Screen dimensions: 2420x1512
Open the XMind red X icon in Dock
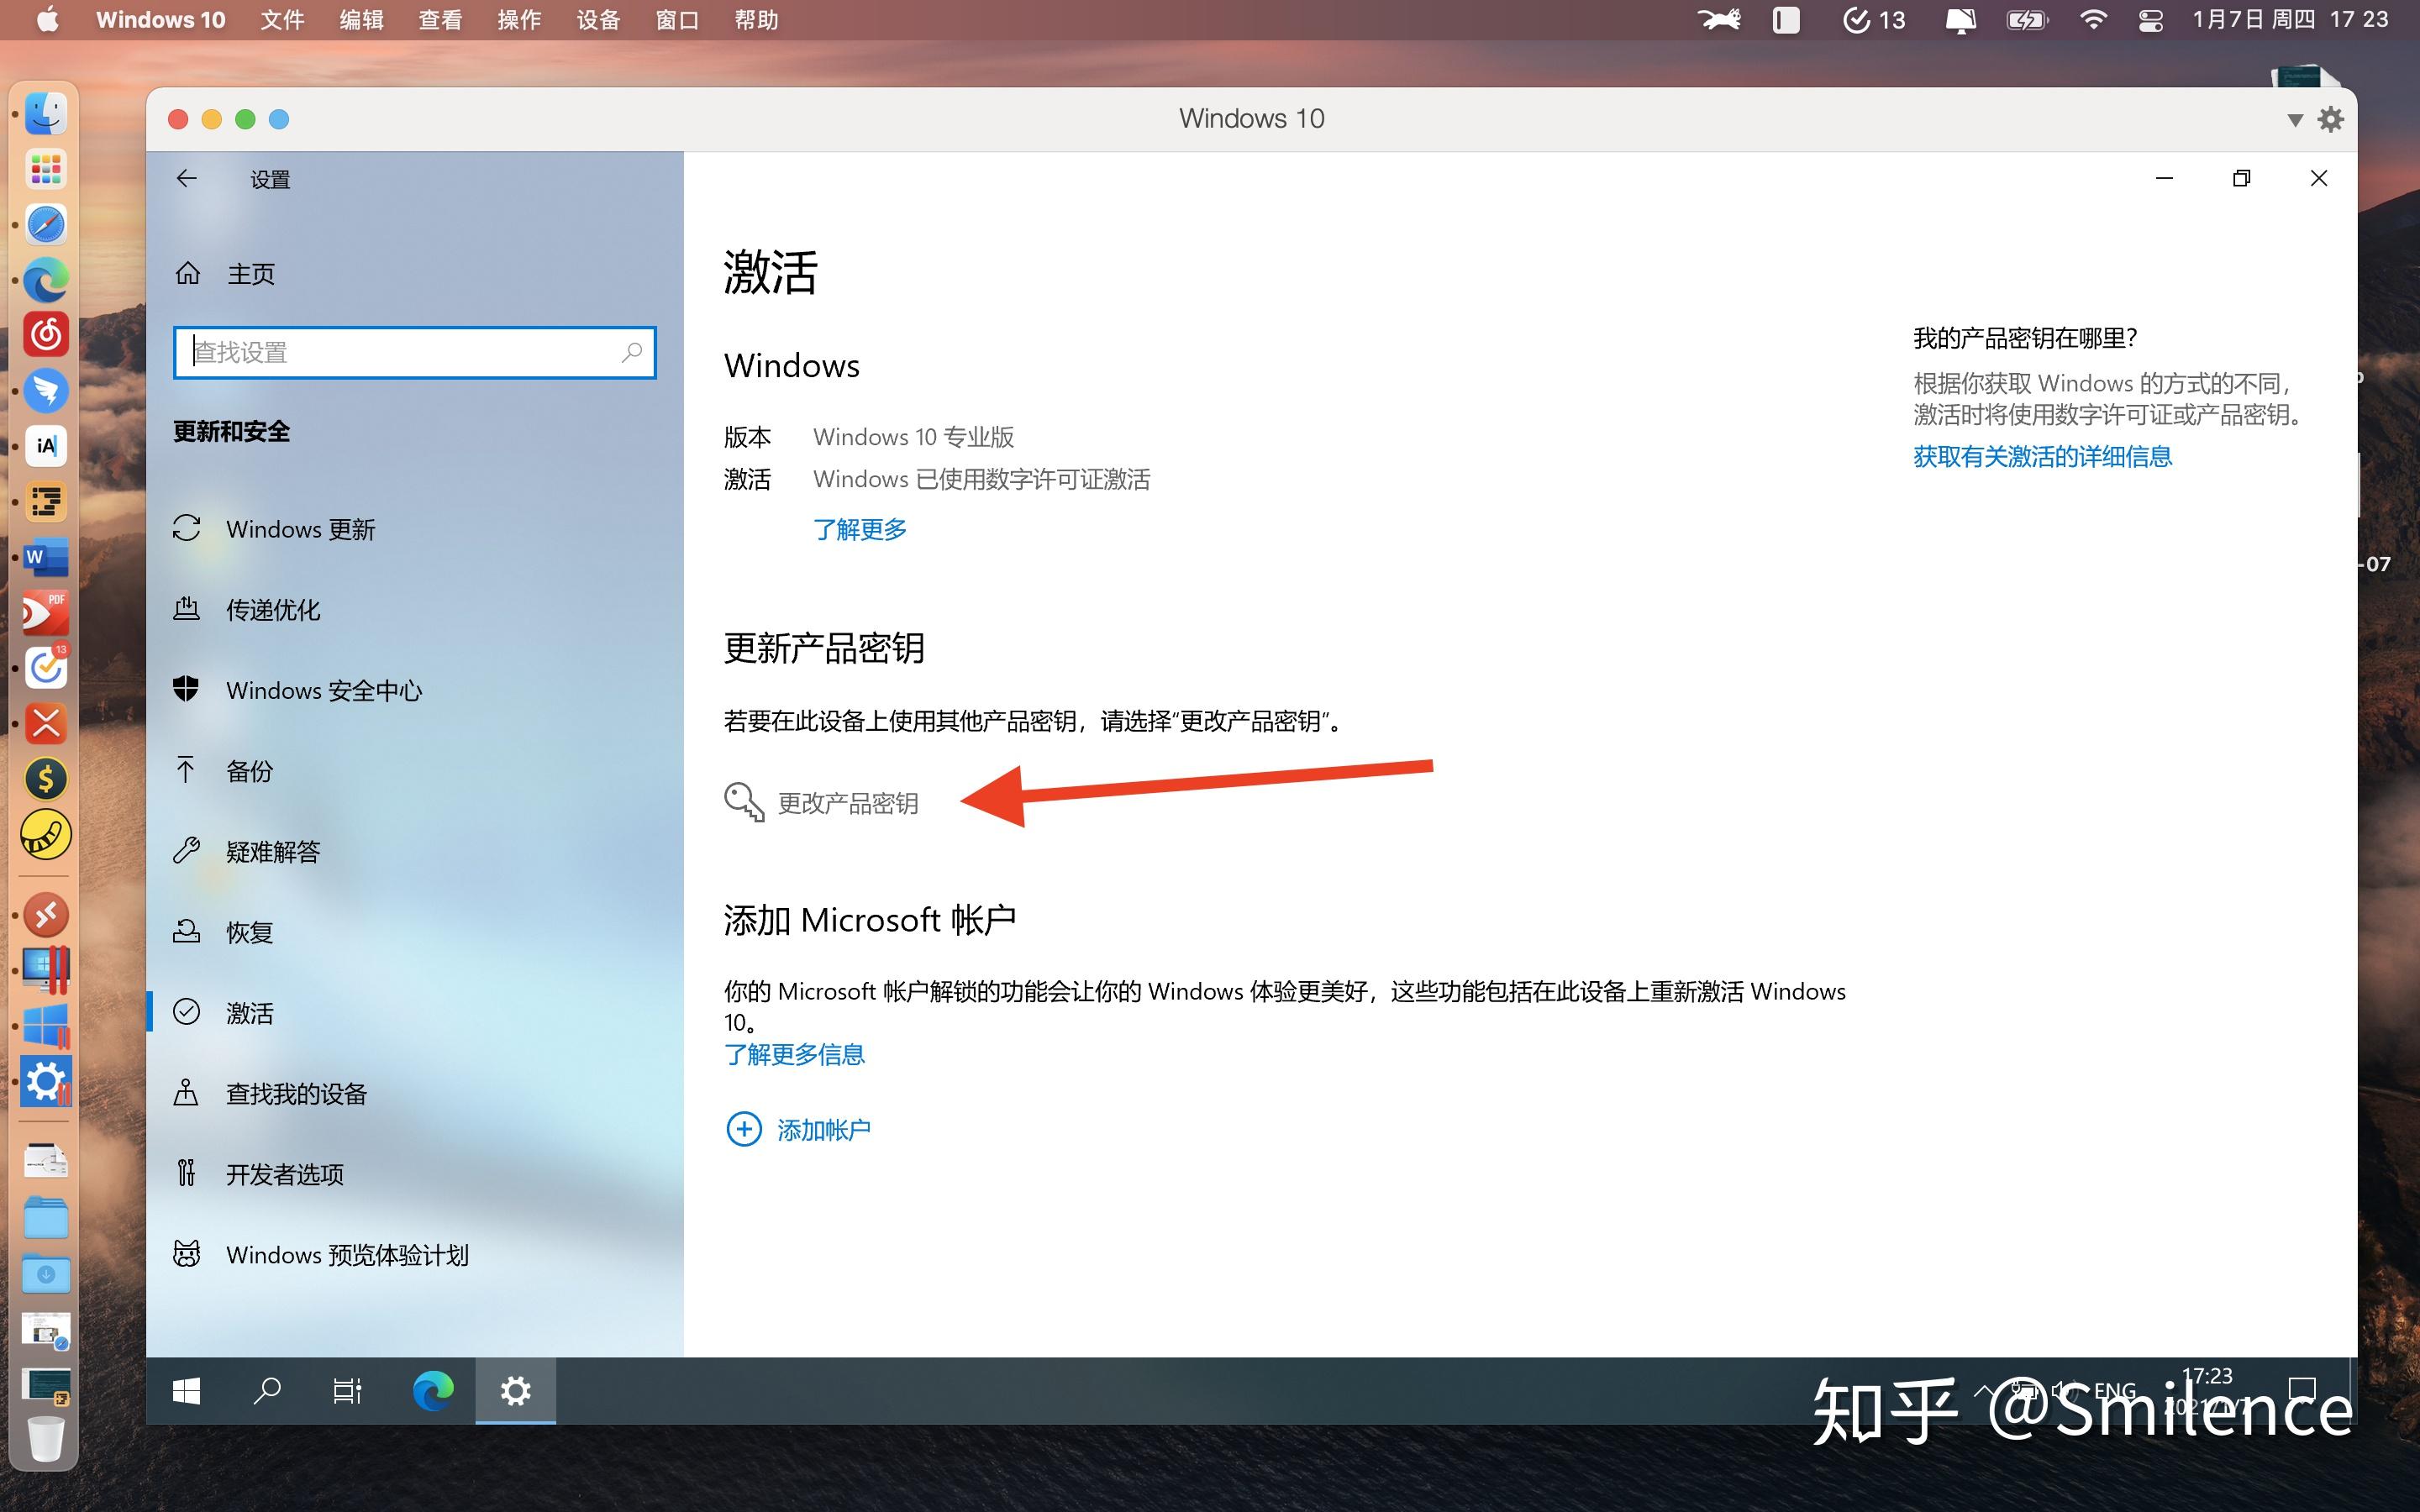46,723
